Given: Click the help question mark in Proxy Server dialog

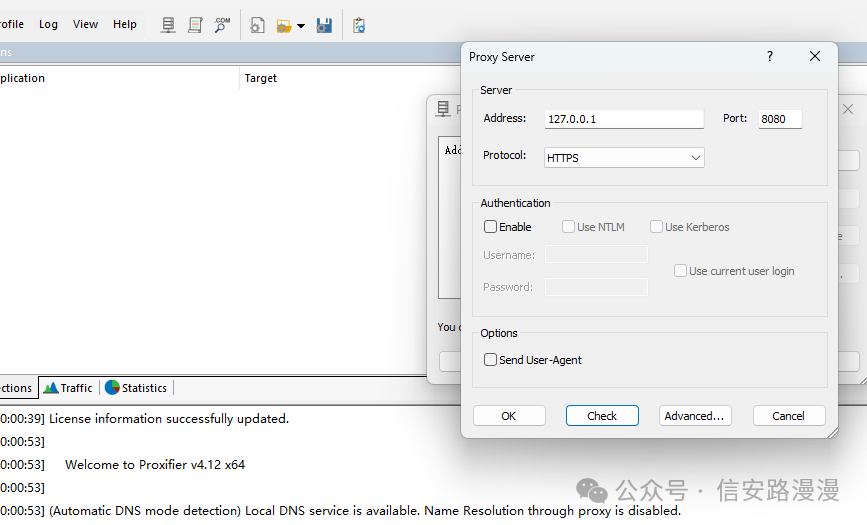Looking at the screenshot, I should point(770,56).
